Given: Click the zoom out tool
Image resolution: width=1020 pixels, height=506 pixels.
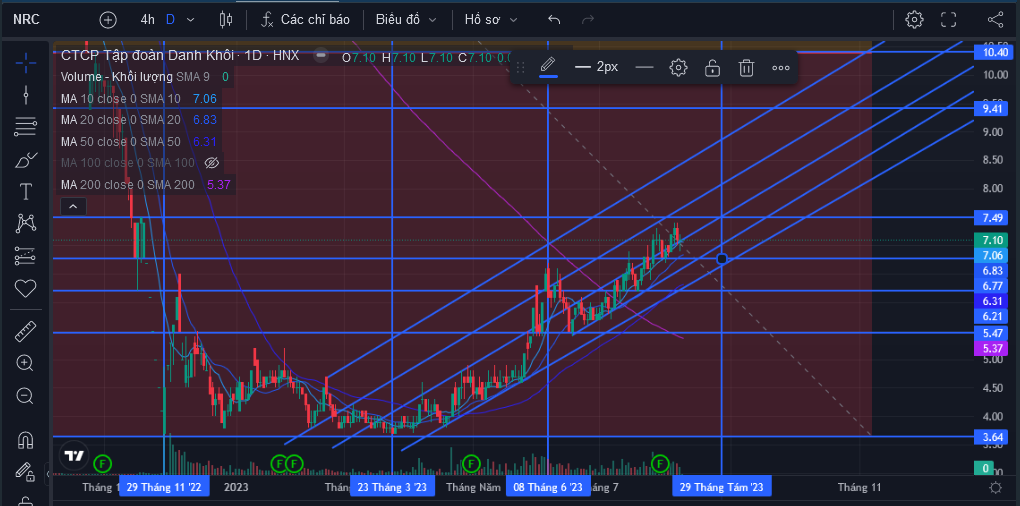Looking at the screenshot, I should 25,395.
